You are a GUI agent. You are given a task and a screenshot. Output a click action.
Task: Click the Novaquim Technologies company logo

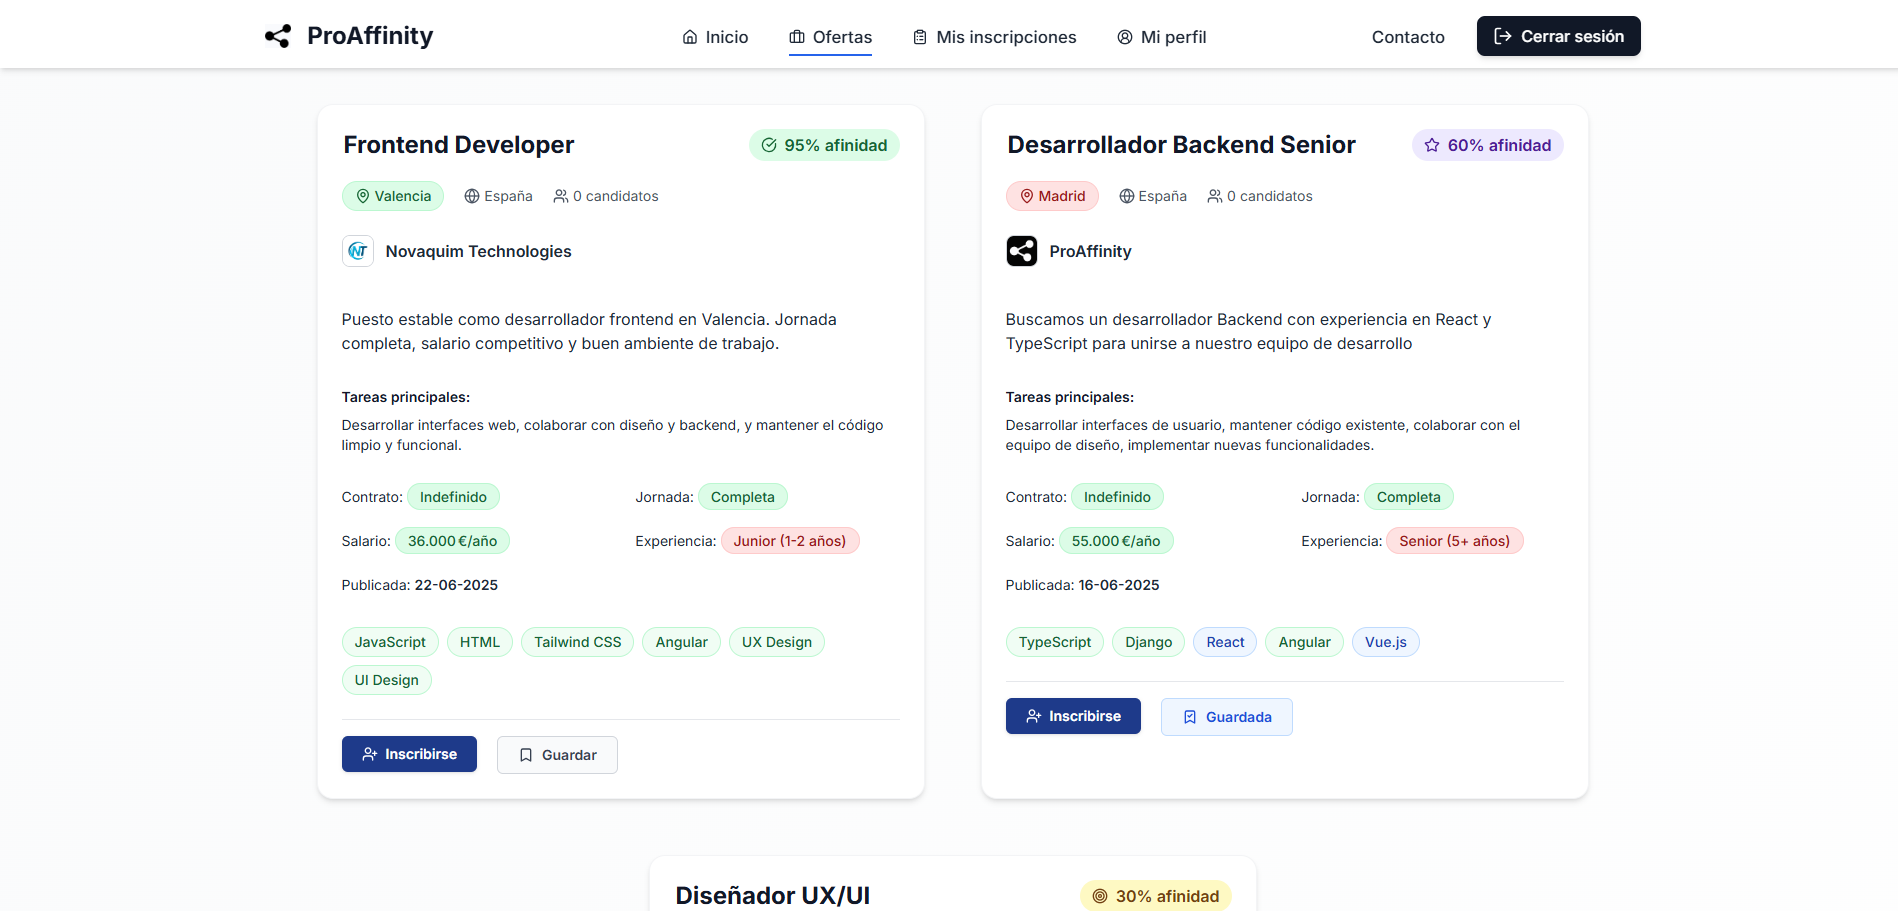click(x=358, y=251)
